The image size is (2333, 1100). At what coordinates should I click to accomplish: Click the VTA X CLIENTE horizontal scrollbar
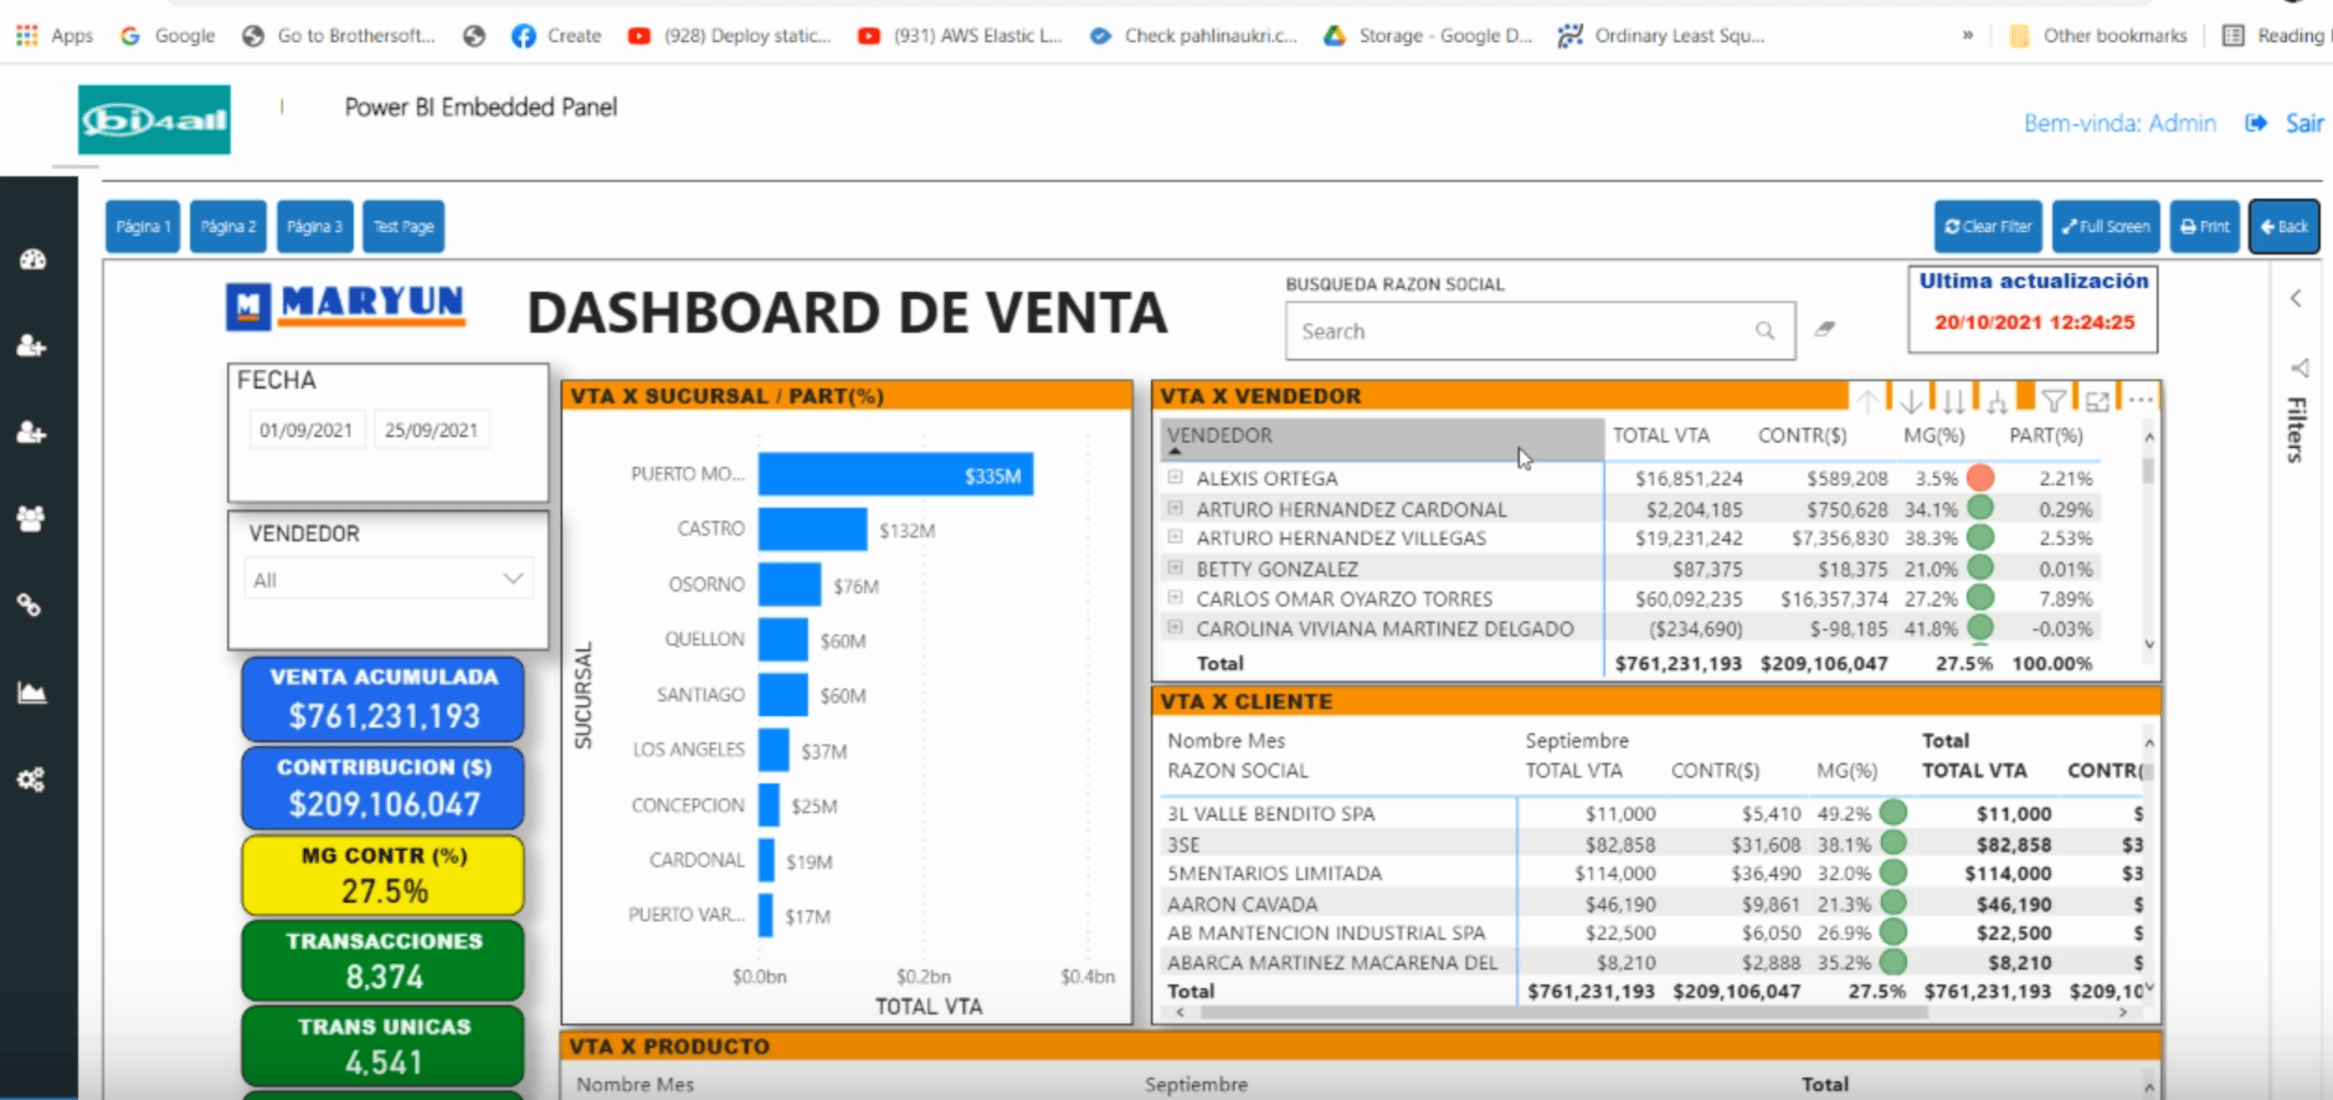(1560, 1012)
